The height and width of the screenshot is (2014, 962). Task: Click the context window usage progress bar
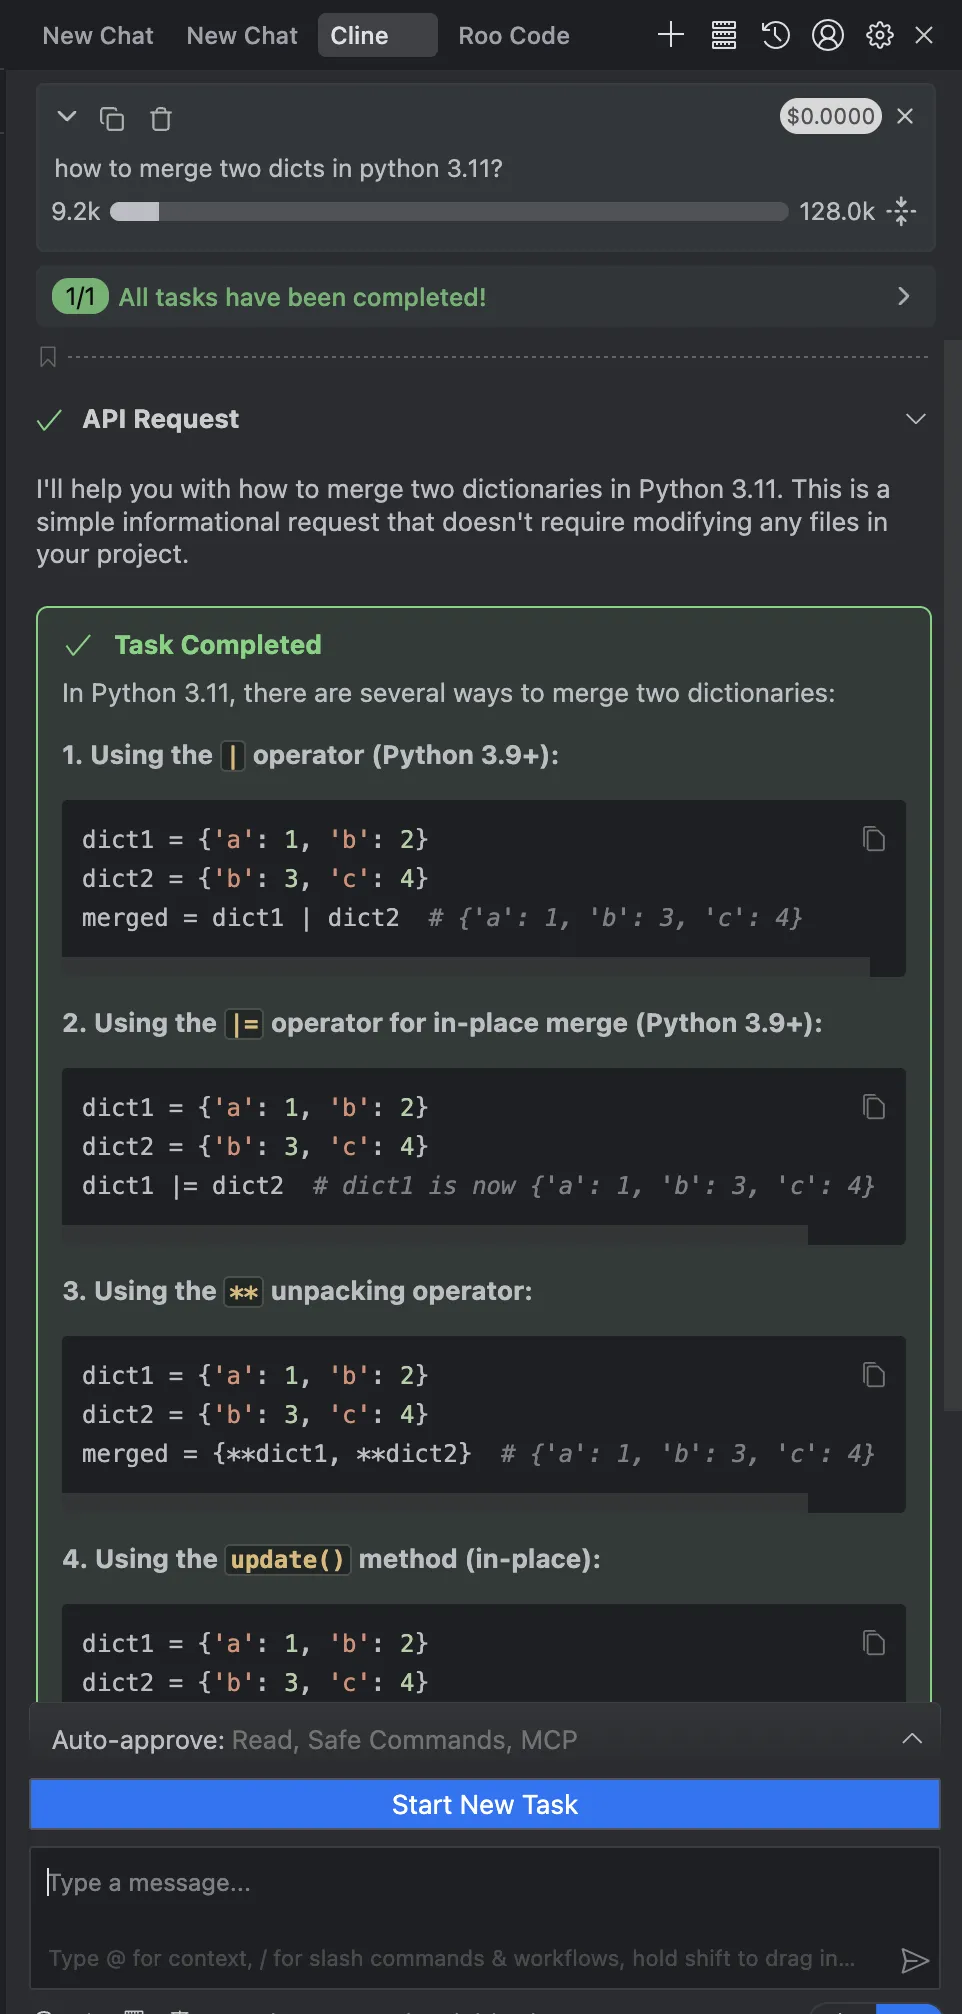pyautogui.click(x=449, y=212)
